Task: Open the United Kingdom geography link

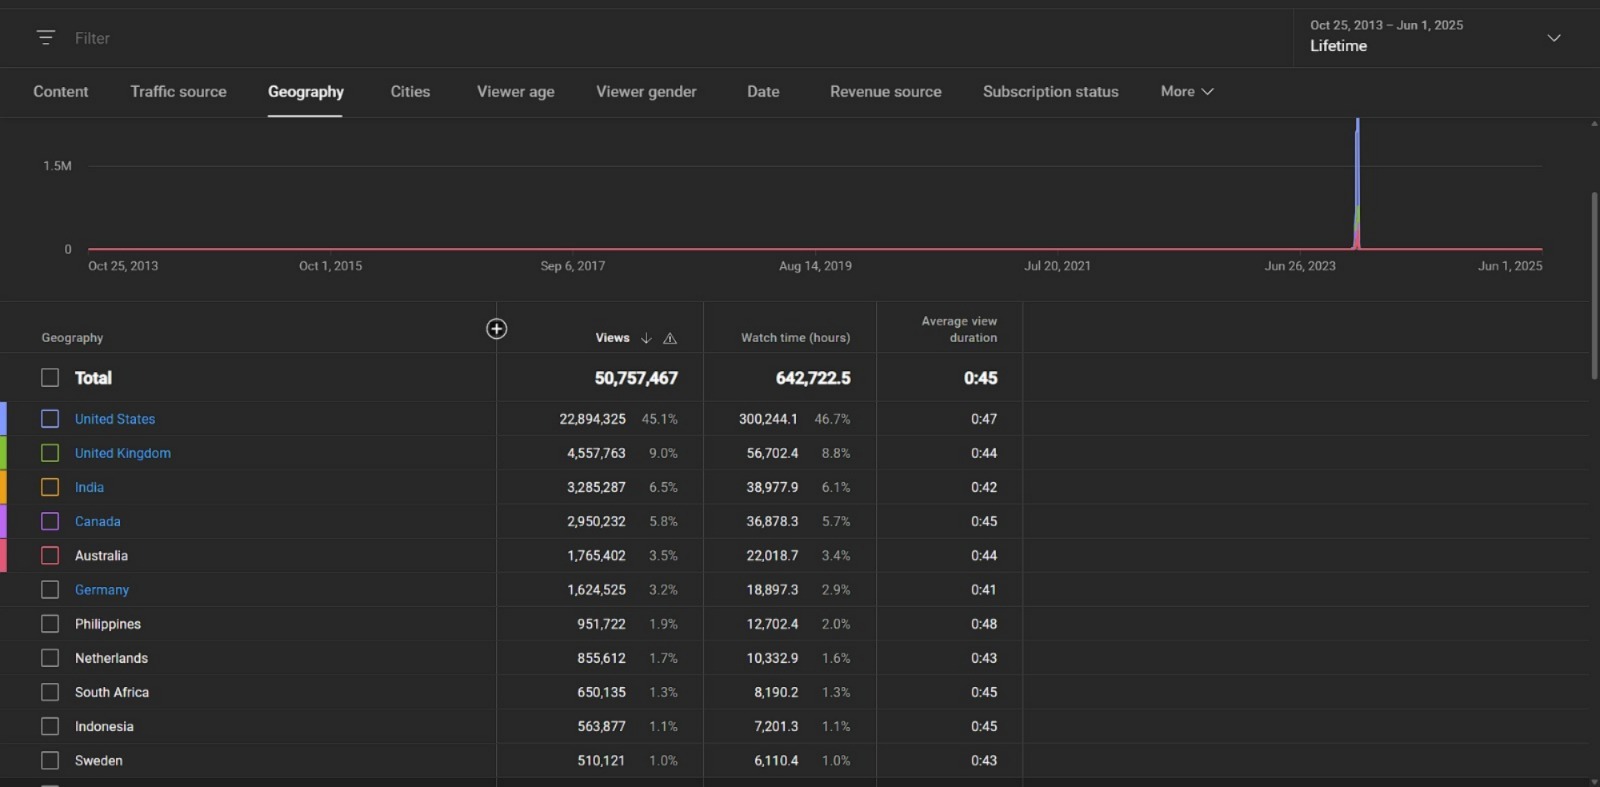Action: (122, 453)
